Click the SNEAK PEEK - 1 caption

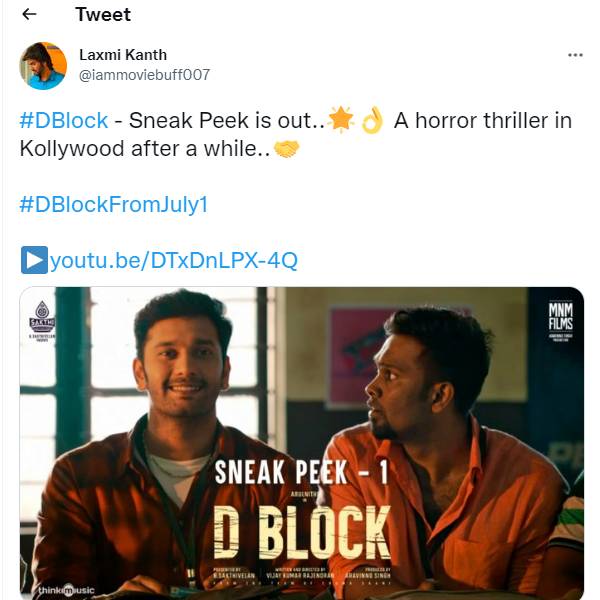pyautogui.click(x=301, y=472)
